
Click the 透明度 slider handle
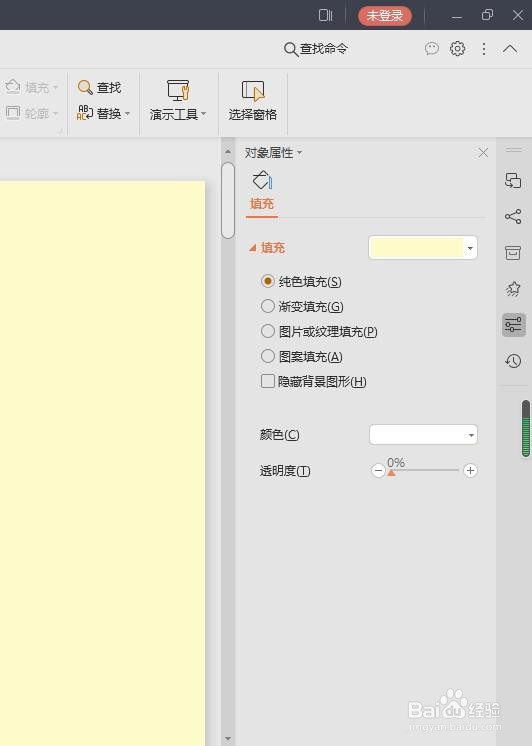point(391,472)
